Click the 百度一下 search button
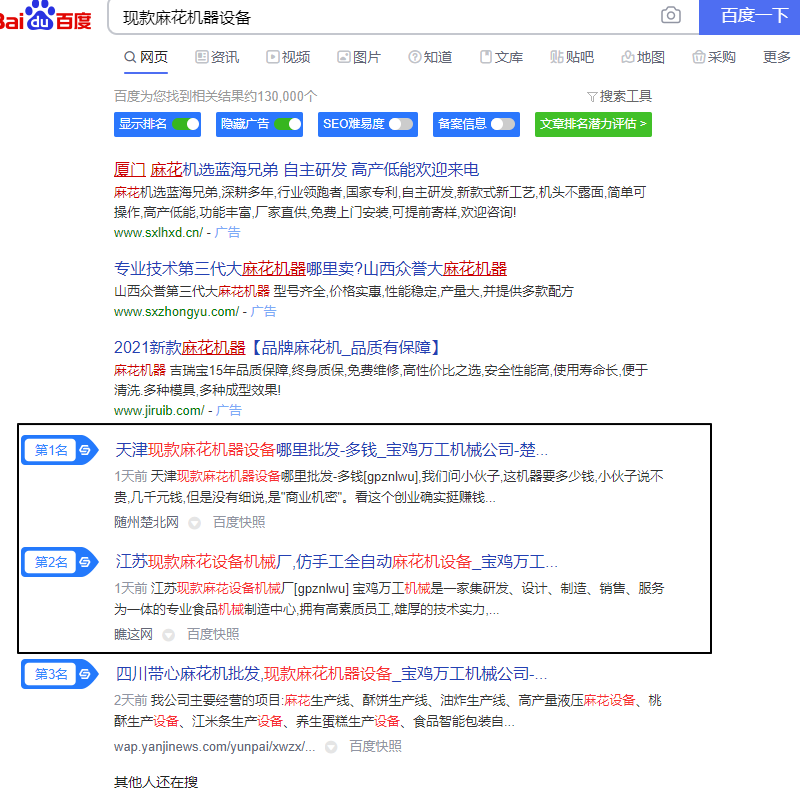The image size is (800, 800). (x=749, y=16)
